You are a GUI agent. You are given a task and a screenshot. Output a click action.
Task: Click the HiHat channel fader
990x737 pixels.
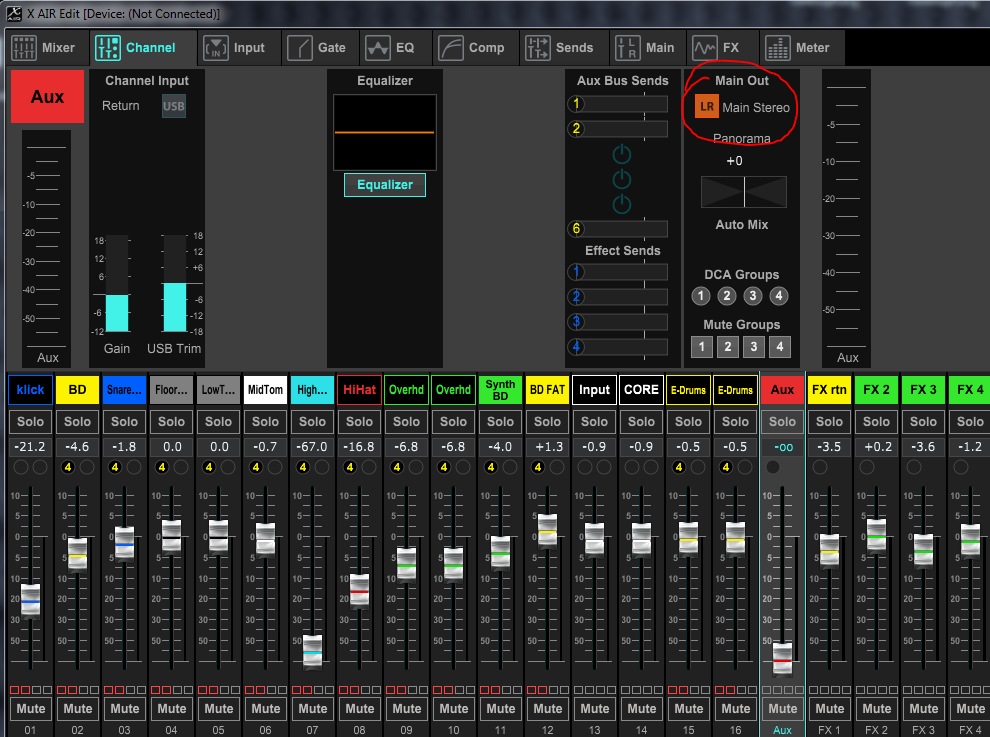[x=359, y=590]
